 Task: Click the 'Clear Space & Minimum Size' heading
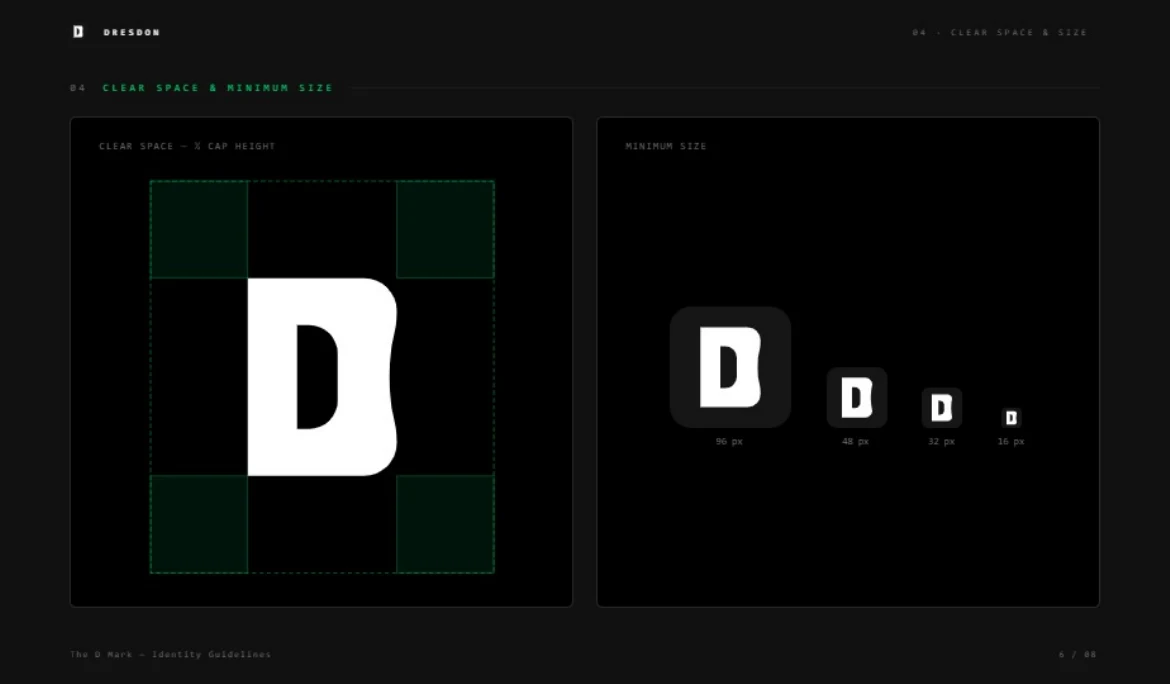(218, 88)
